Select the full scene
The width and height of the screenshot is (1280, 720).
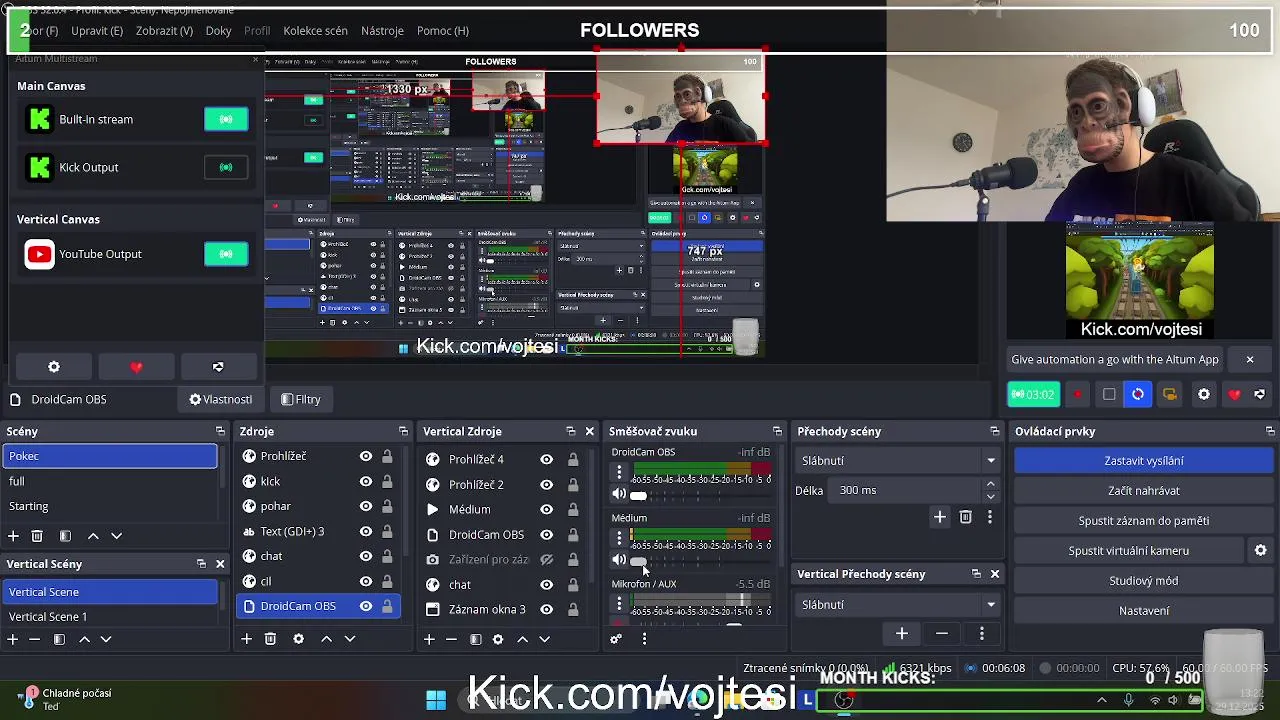click(110, 481)
